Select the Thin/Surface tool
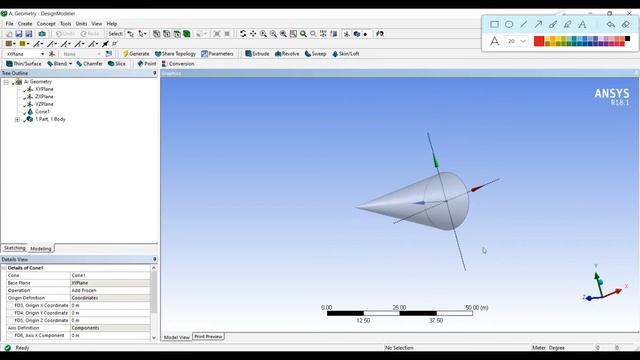Image resolution: width=640 pixels, height=360 pixels. point(24,64)
